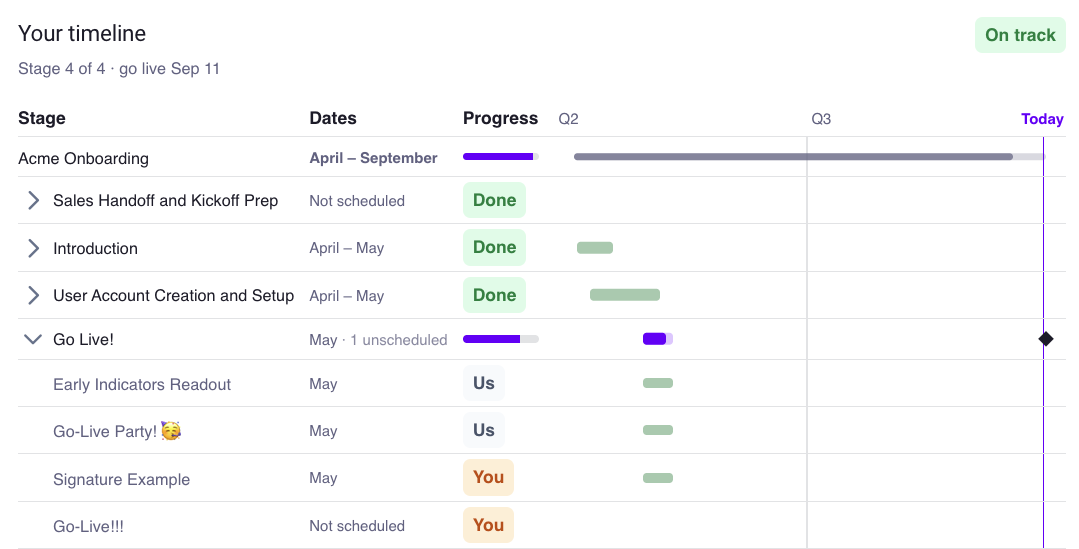Collapse the Go Live! stage
The image size is (1079, 549).
(33, 339)
